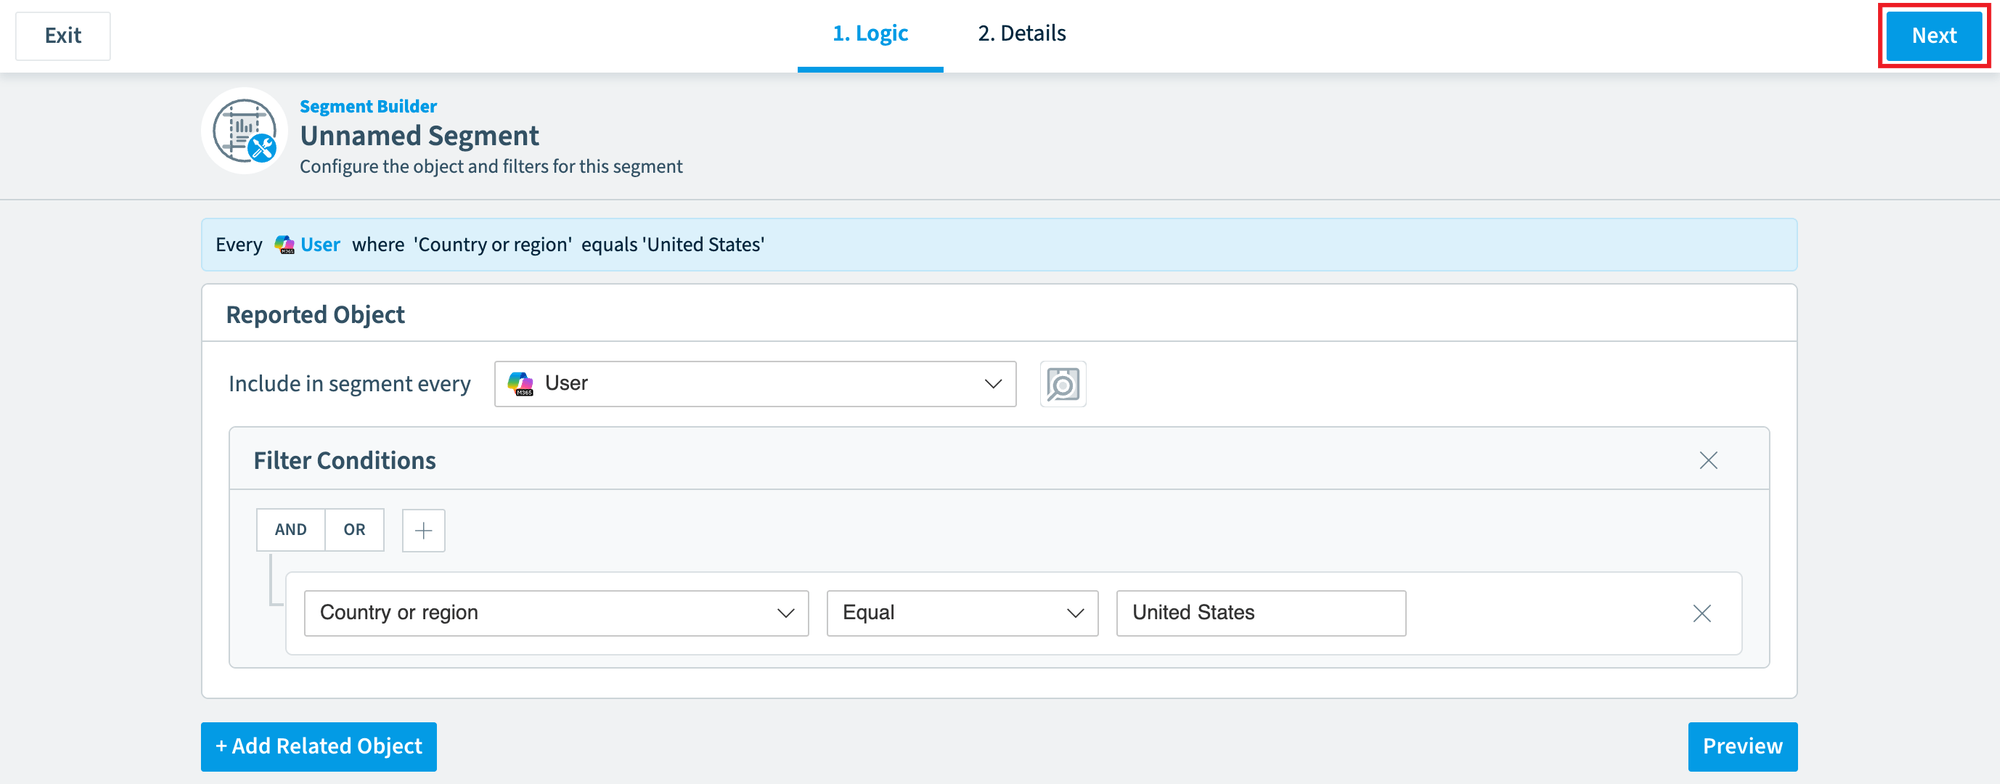Click the Reported Object heading
Image resolution: width=2000 pixels, height=784 pixels.
click(315, 315)
